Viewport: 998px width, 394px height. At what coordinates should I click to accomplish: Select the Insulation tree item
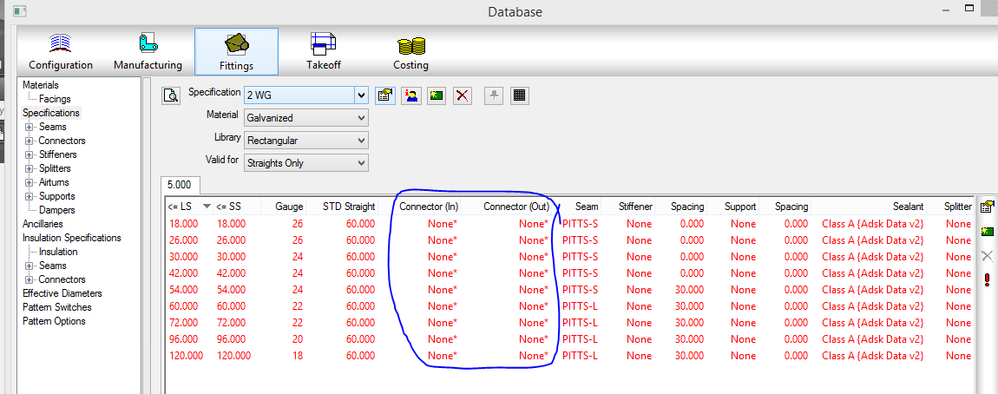pos(58,252)
